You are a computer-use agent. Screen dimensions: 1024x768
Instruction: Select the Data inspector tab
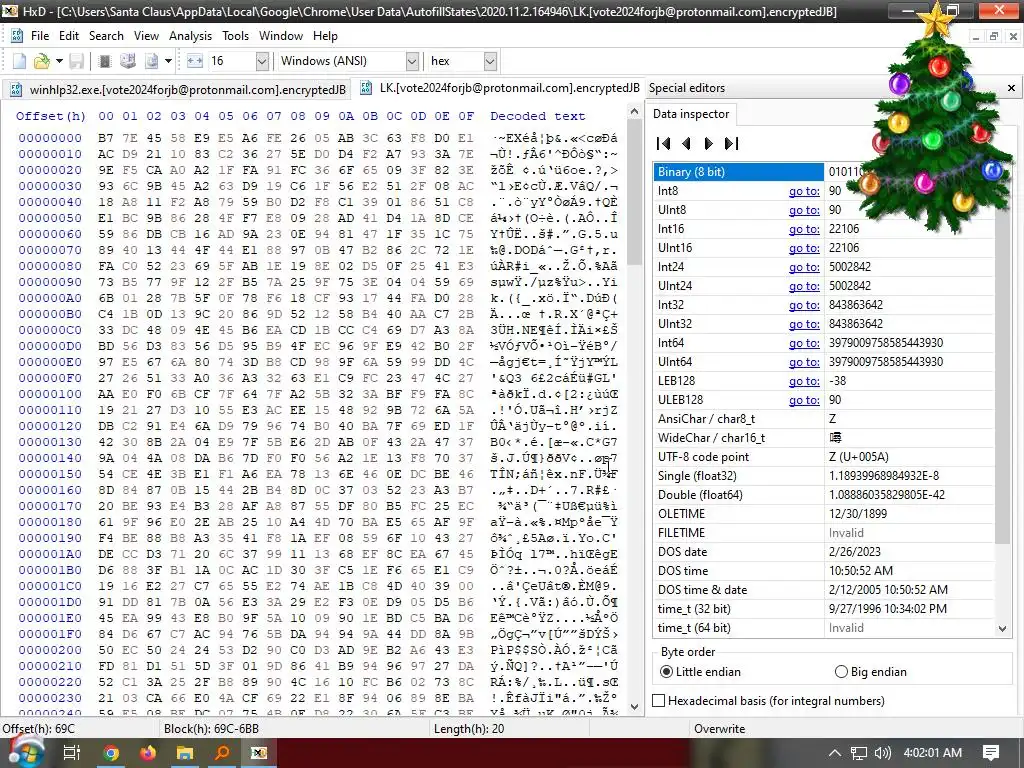(691, 114)
